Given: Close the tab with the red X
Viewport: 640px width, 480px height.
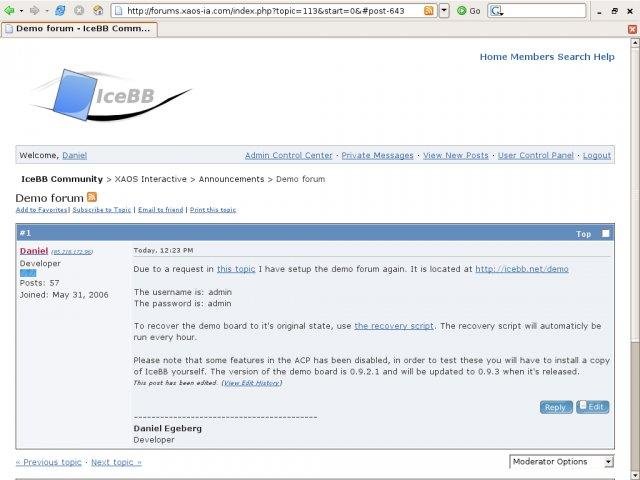Looking at the screenshot, I should click(x=632, y=29).
